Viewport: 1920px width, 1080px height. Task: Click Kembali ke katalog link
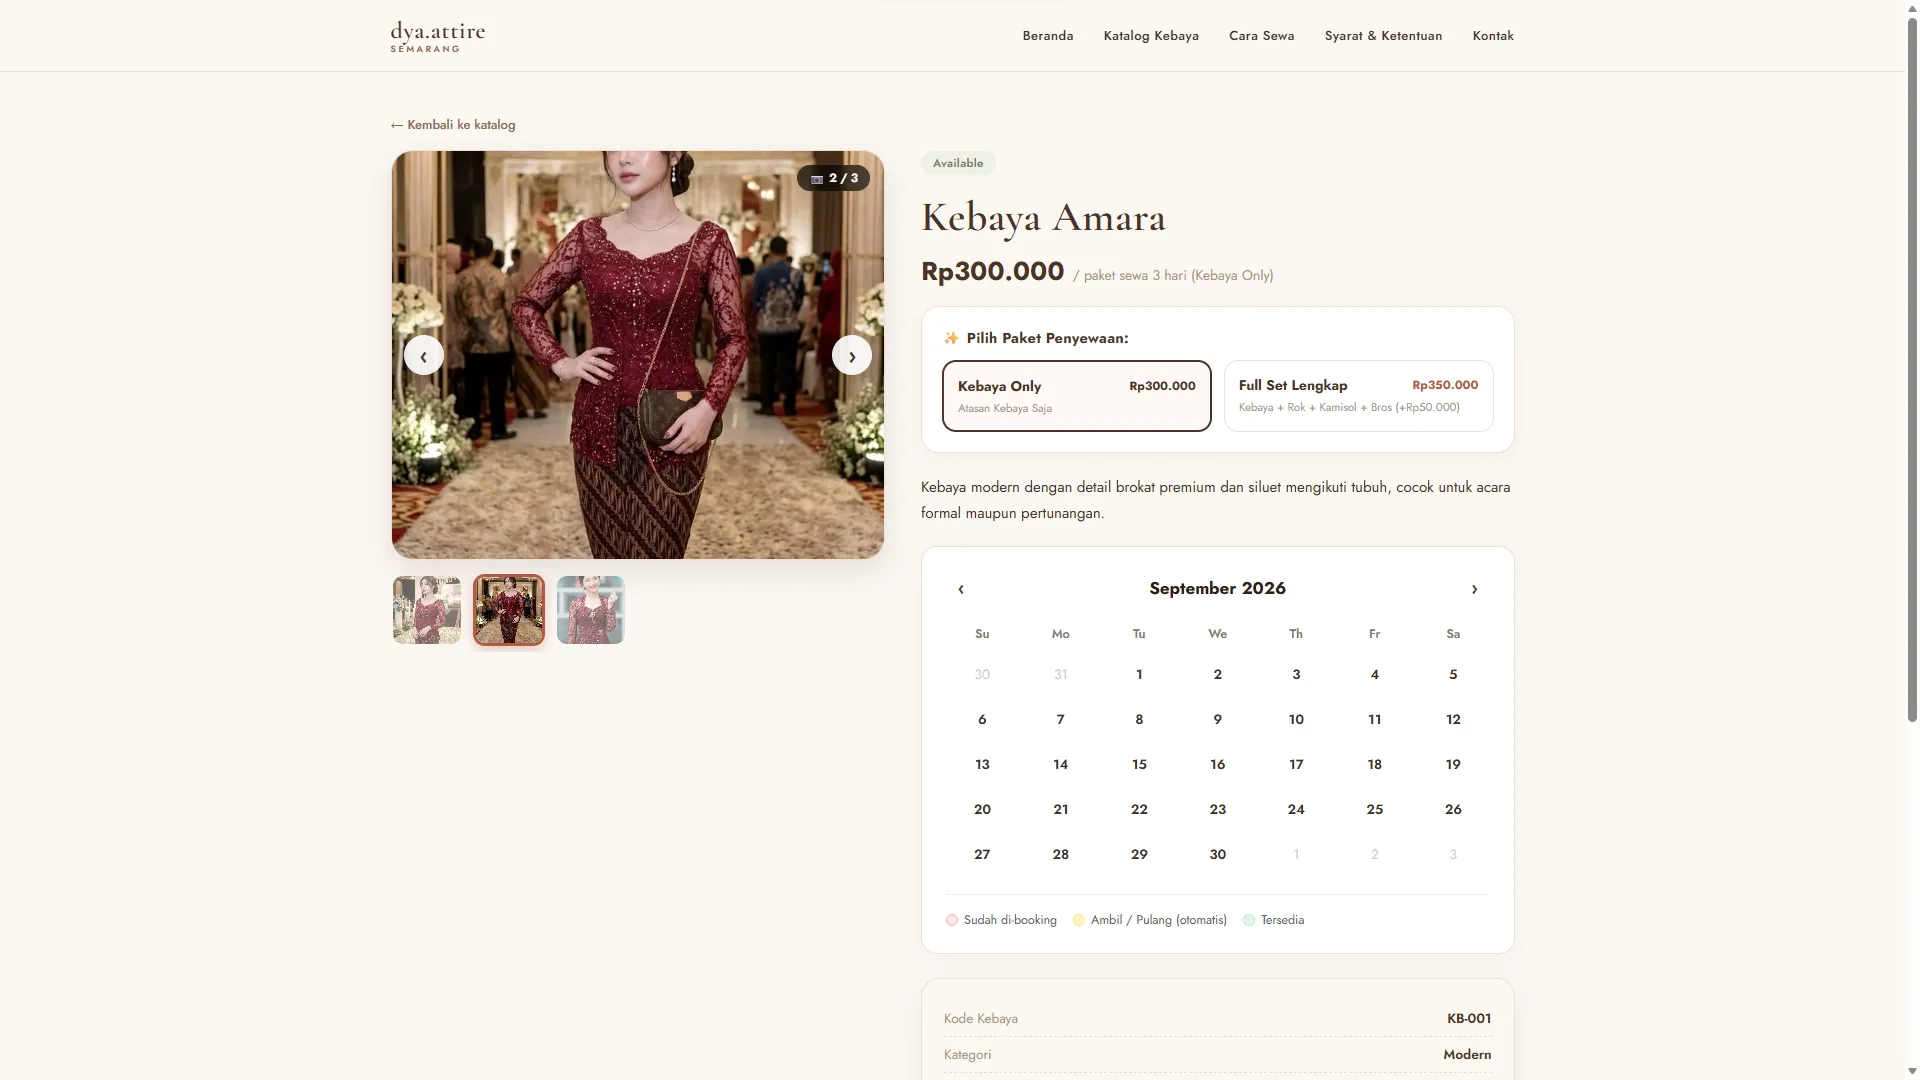coord(453,125)
